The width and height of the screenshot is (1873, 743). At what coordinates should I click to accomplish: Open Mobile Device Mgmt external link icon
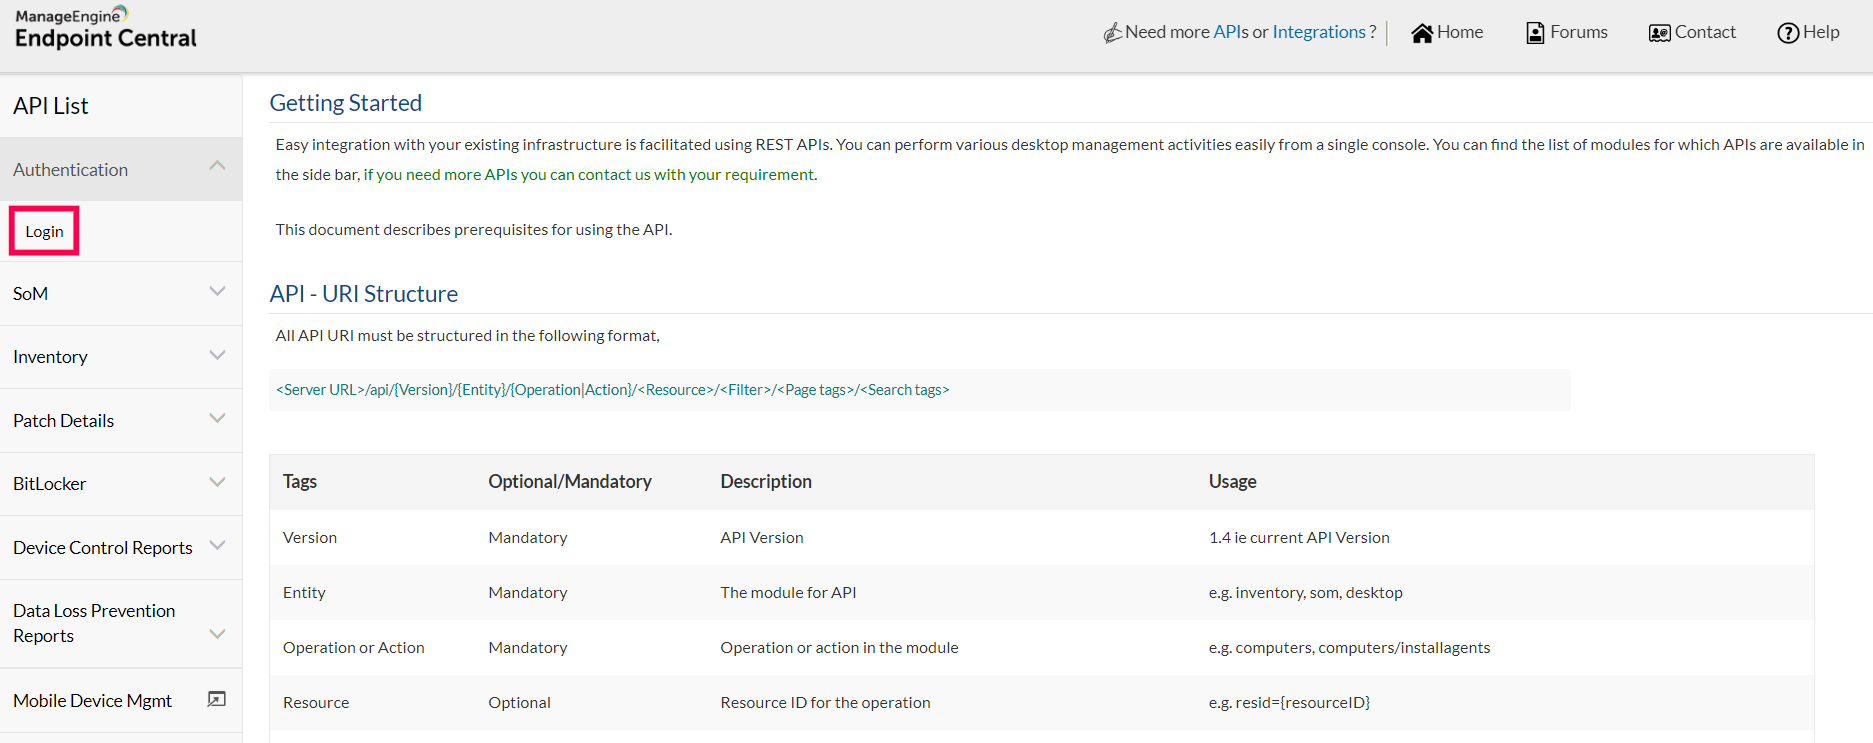click(216, 700)
